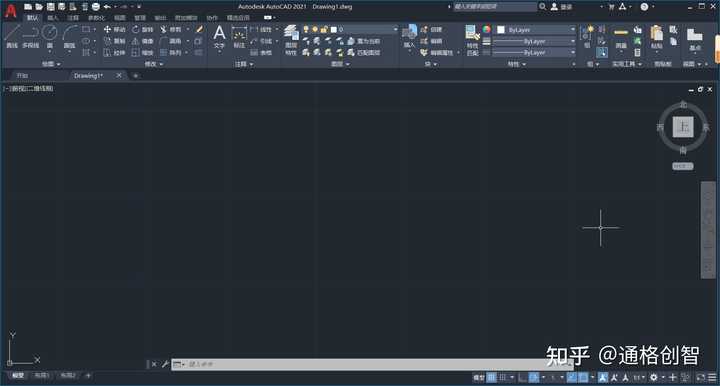This screenshot has height=386, width=720.
Task: Open the Default (默认) ribbon tab
Action: pos(32,18)
